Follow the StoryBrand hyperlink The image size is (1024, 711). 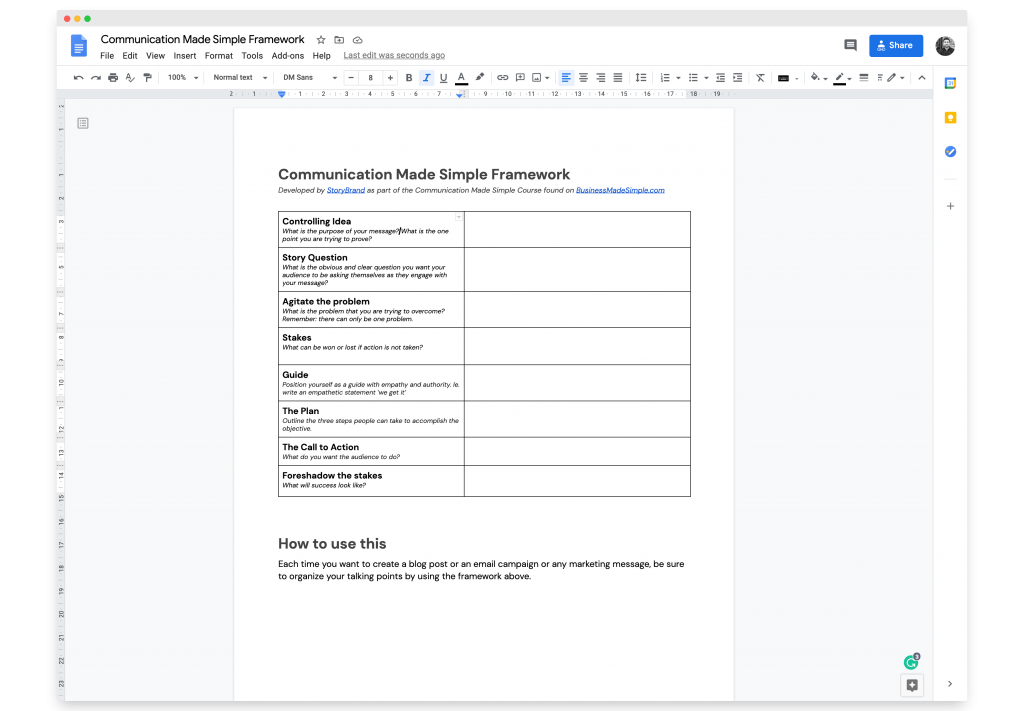point(345,190)
